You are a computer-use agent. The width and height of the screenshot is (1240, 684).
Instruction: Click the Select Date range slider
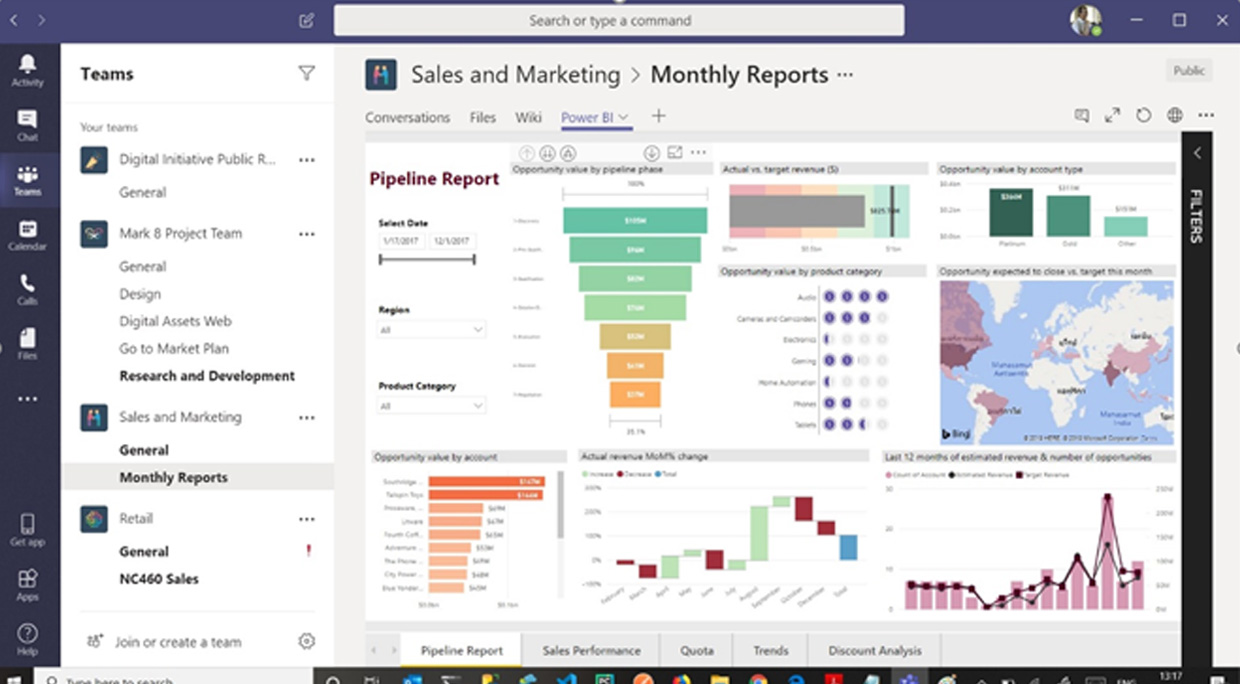pos(427,260)
